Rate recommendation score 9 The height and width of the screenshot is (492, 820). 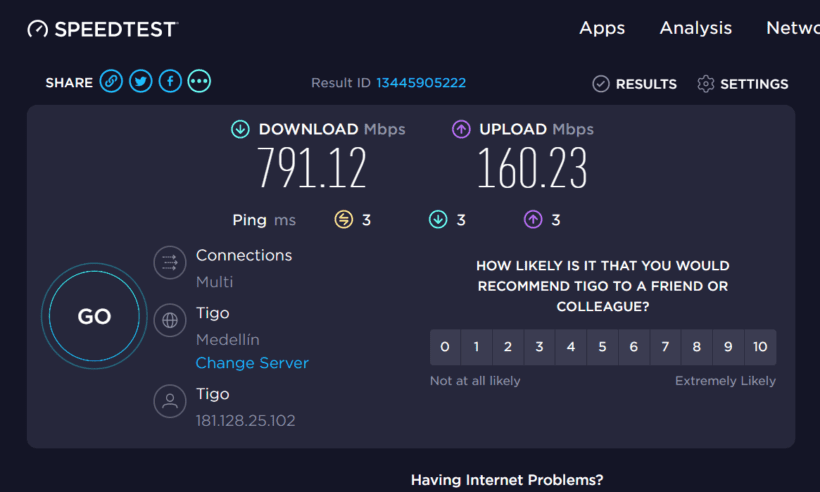tap(728, 347)
